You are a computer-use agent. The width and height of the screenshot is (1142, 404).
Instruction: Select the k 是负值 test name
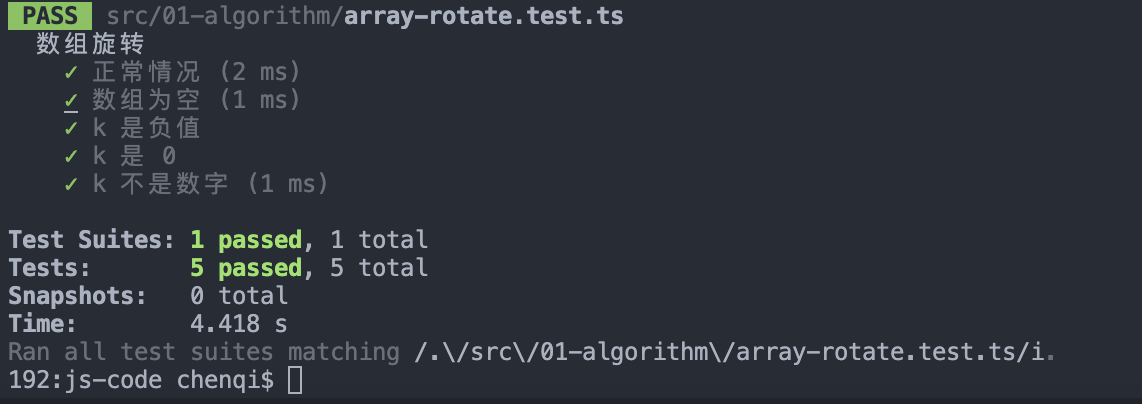click(x=146, y=128)
